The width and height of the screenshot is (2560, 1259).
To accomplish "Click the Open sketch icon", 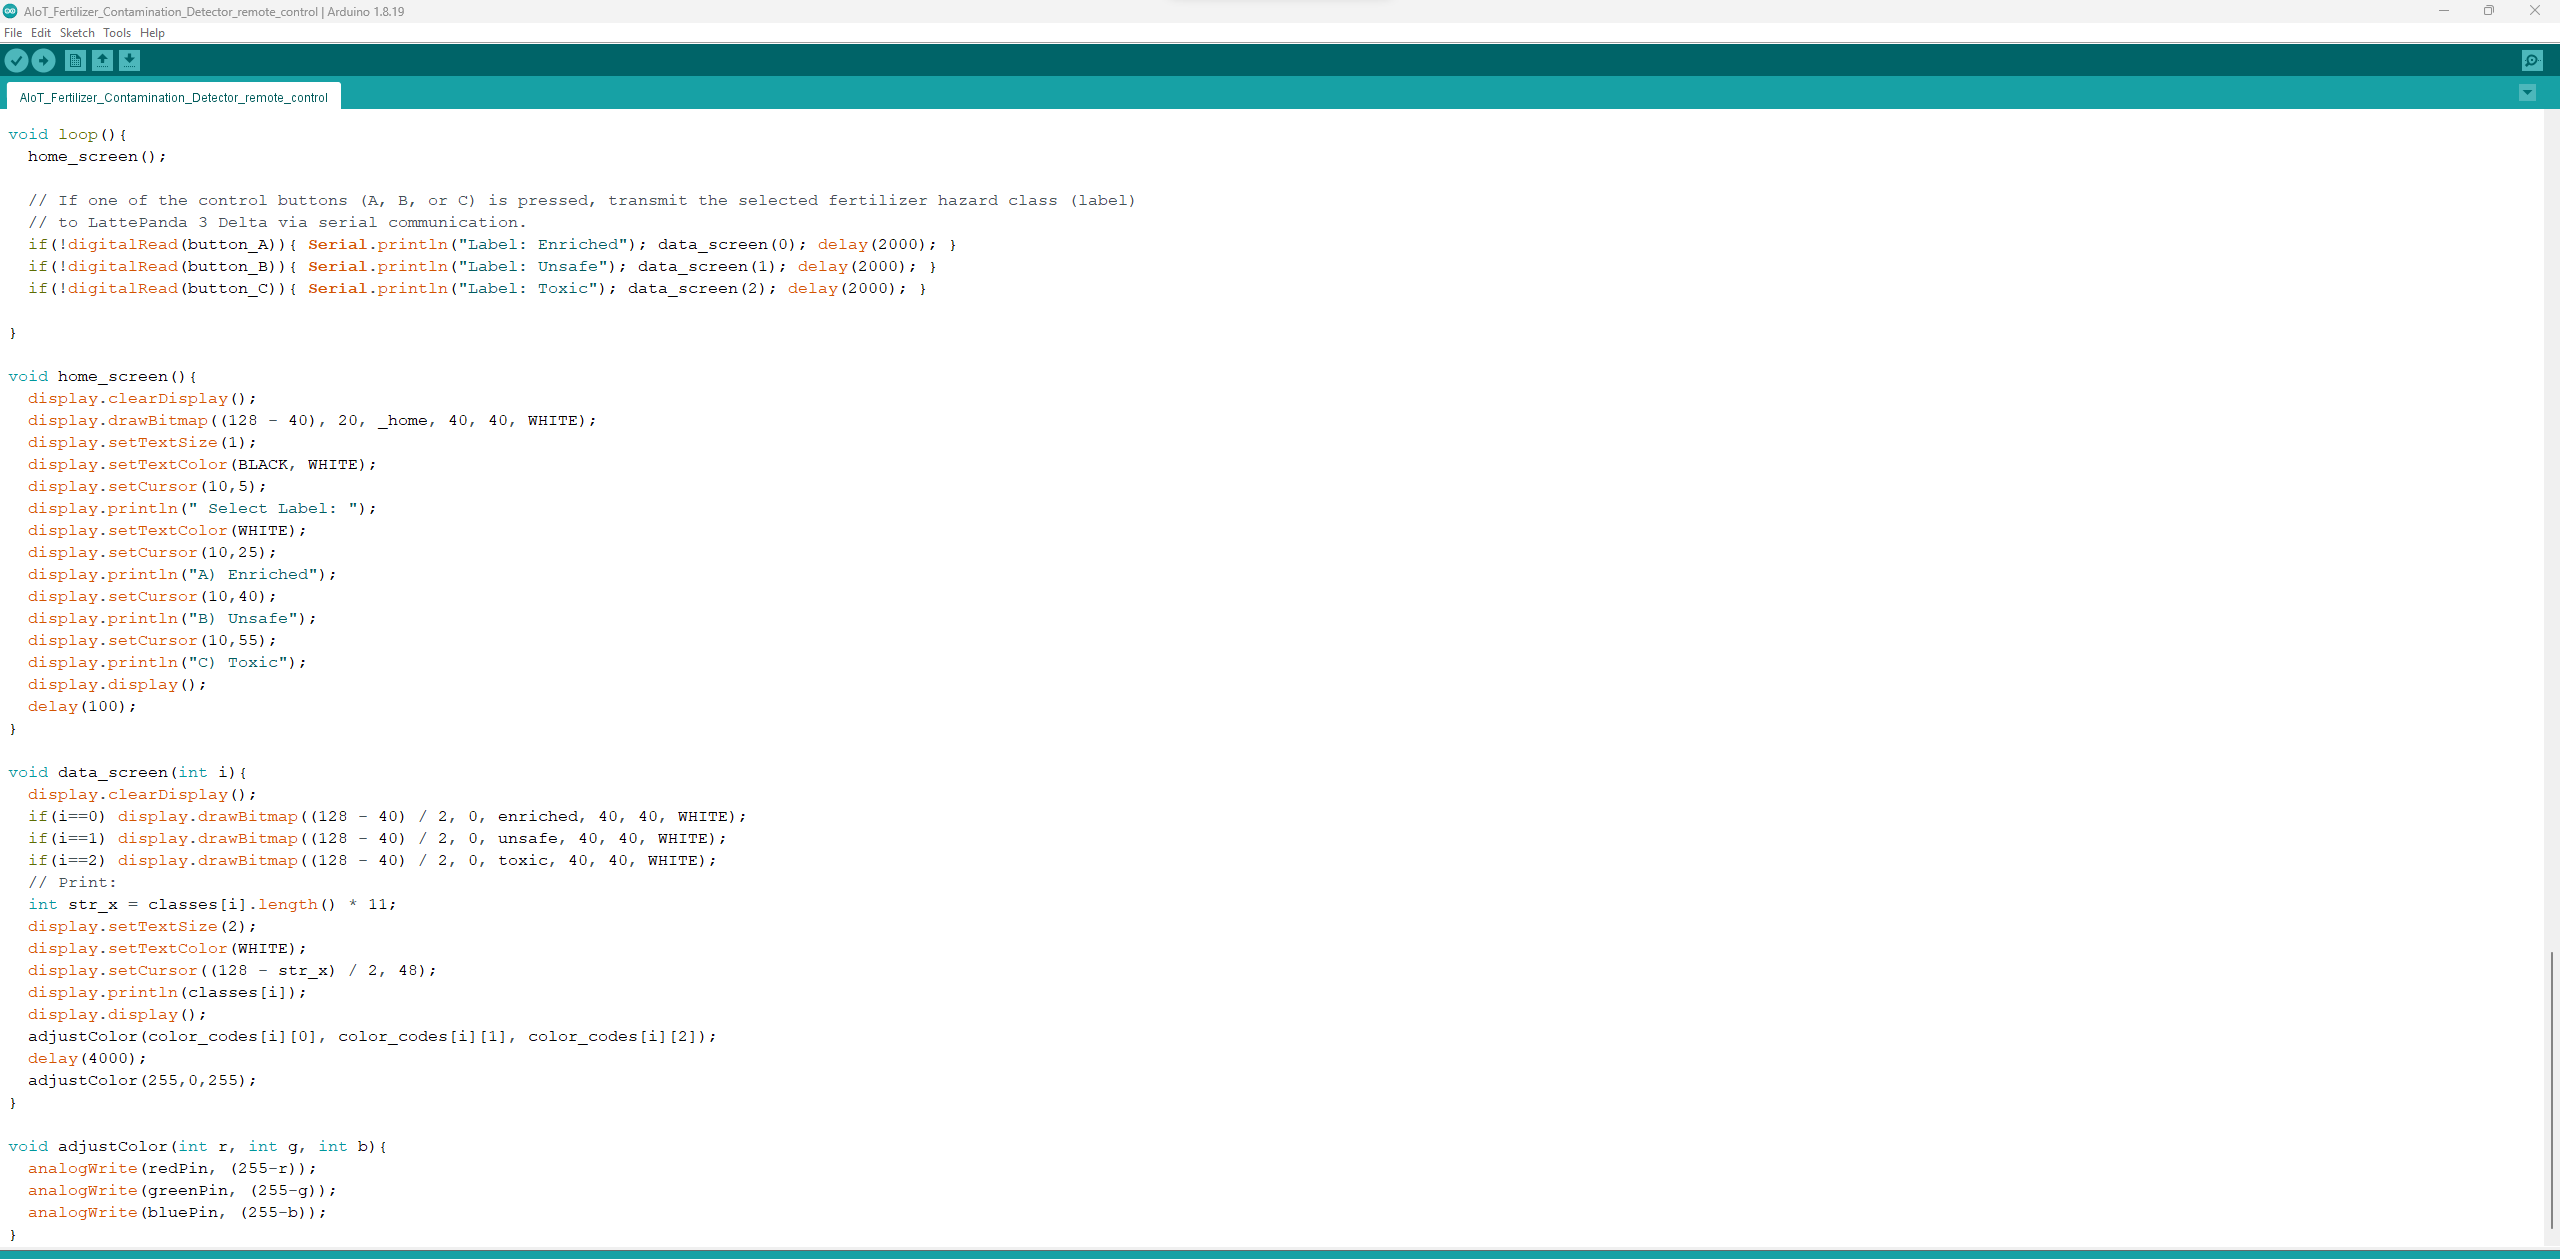I will (102, 60).
